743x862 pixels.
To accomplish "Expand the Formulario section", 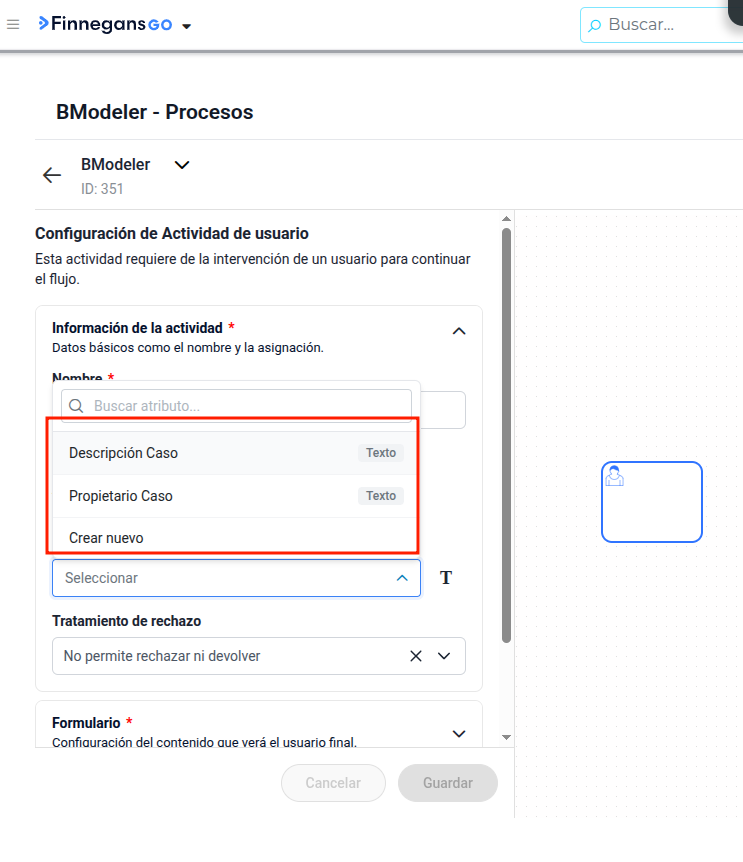I will pos(459,733).
